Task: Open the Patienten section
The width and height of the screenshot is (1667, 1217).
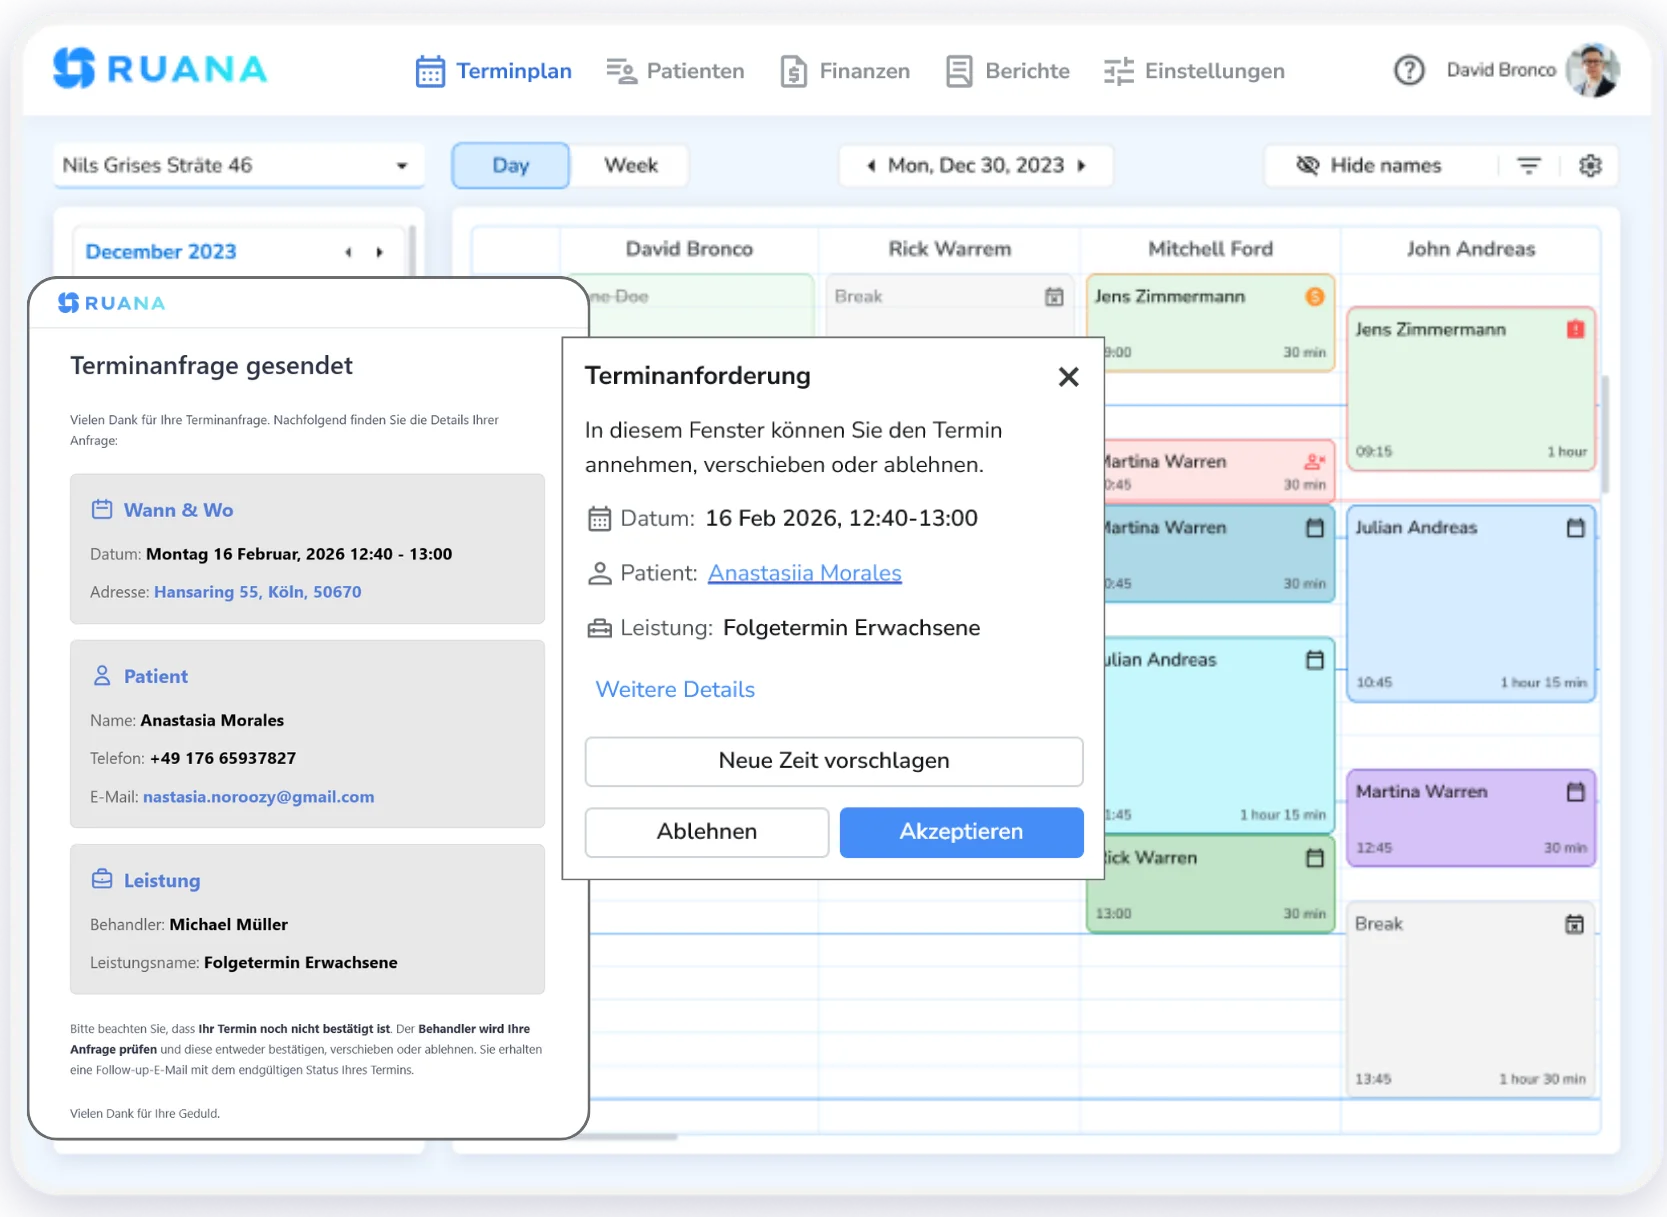Action: [x=676, y=70]
